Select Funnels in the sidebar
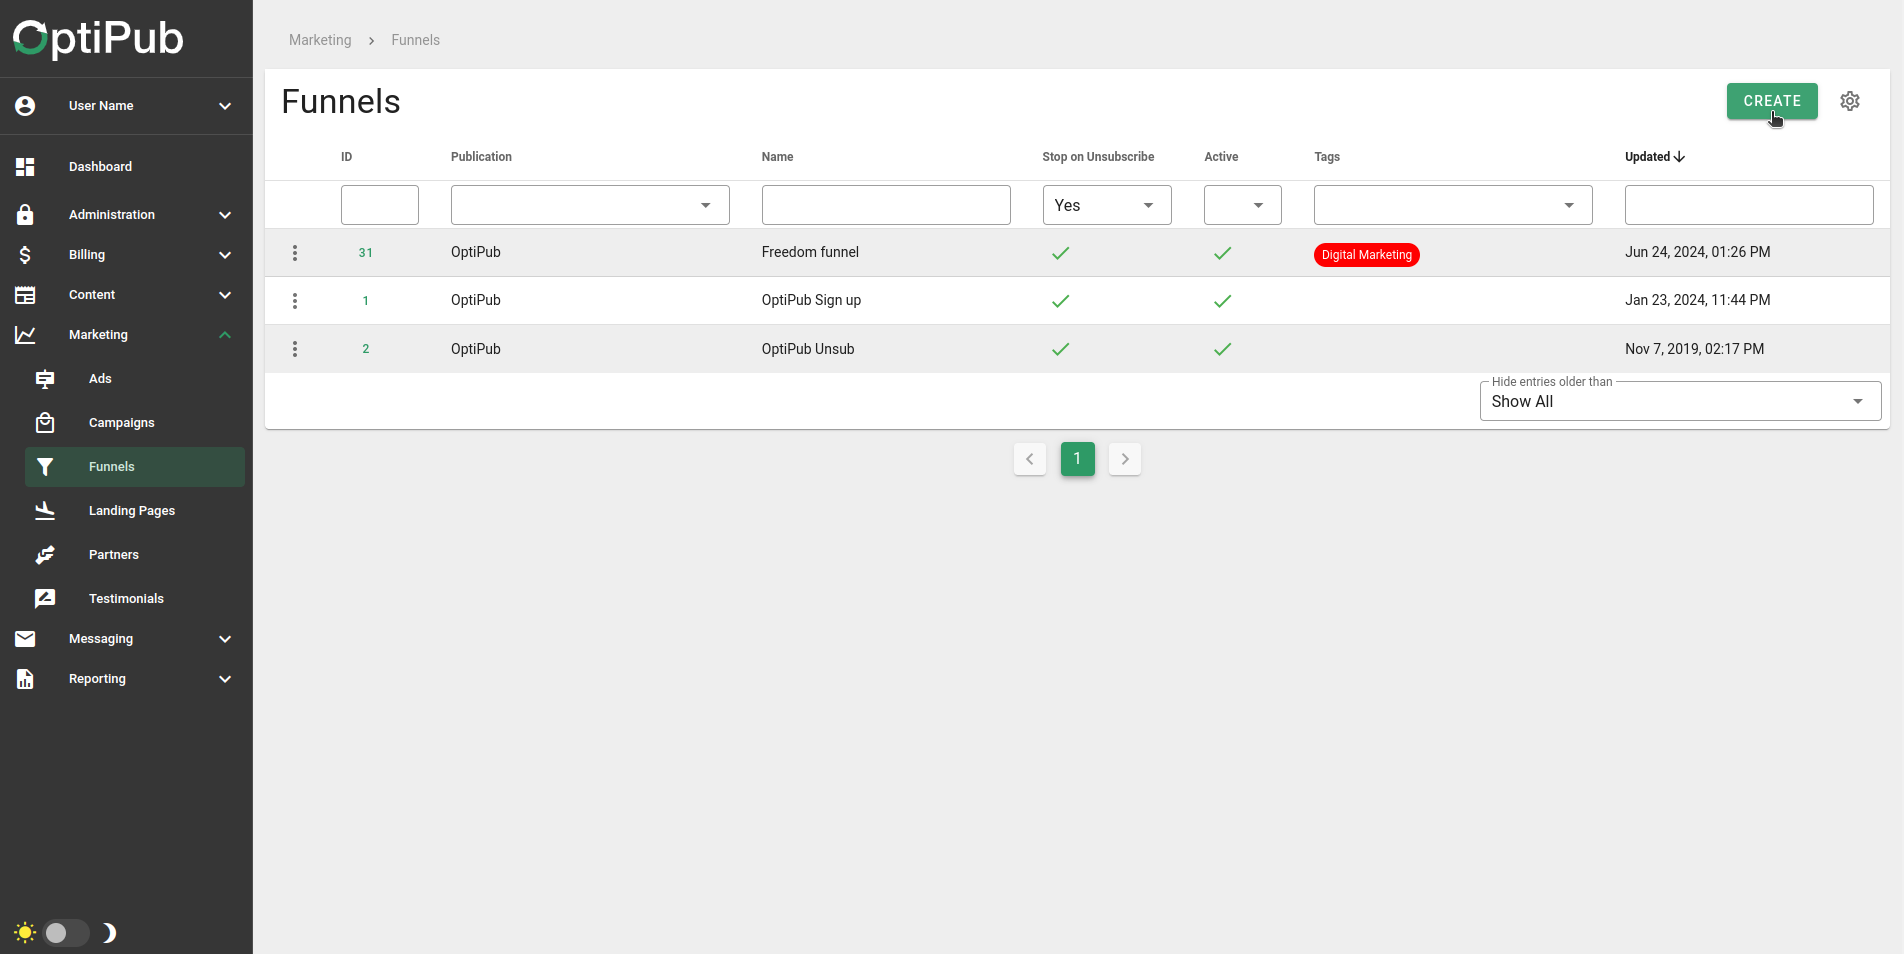 click(135, 467)
